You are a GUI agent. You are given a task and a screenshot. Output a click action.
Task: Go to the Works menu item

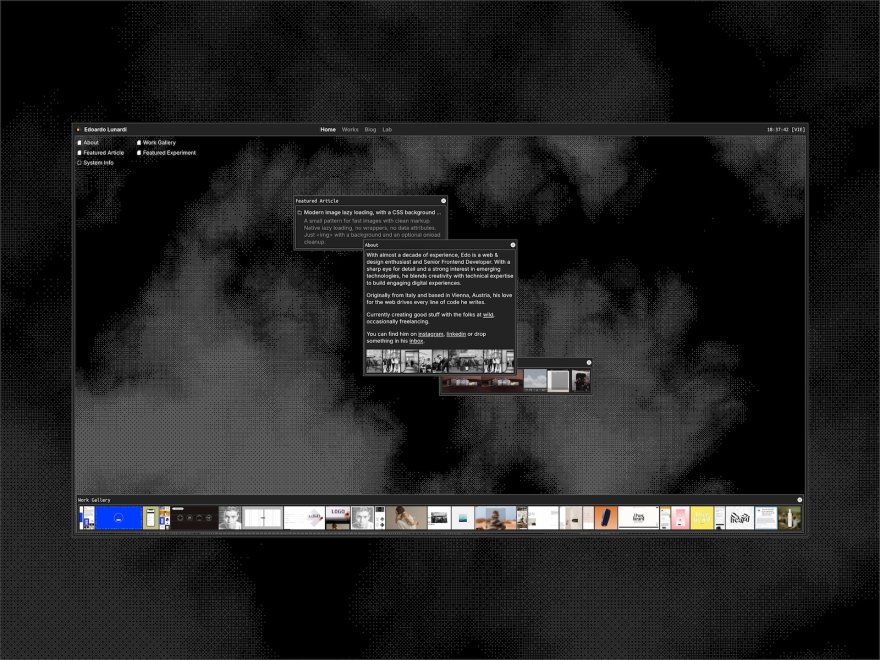[x=350, y=130]
